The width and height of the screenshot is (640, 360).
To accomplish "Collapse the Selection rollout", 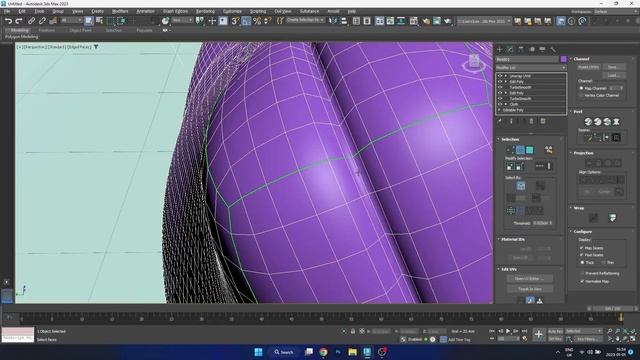I will 510,140.
